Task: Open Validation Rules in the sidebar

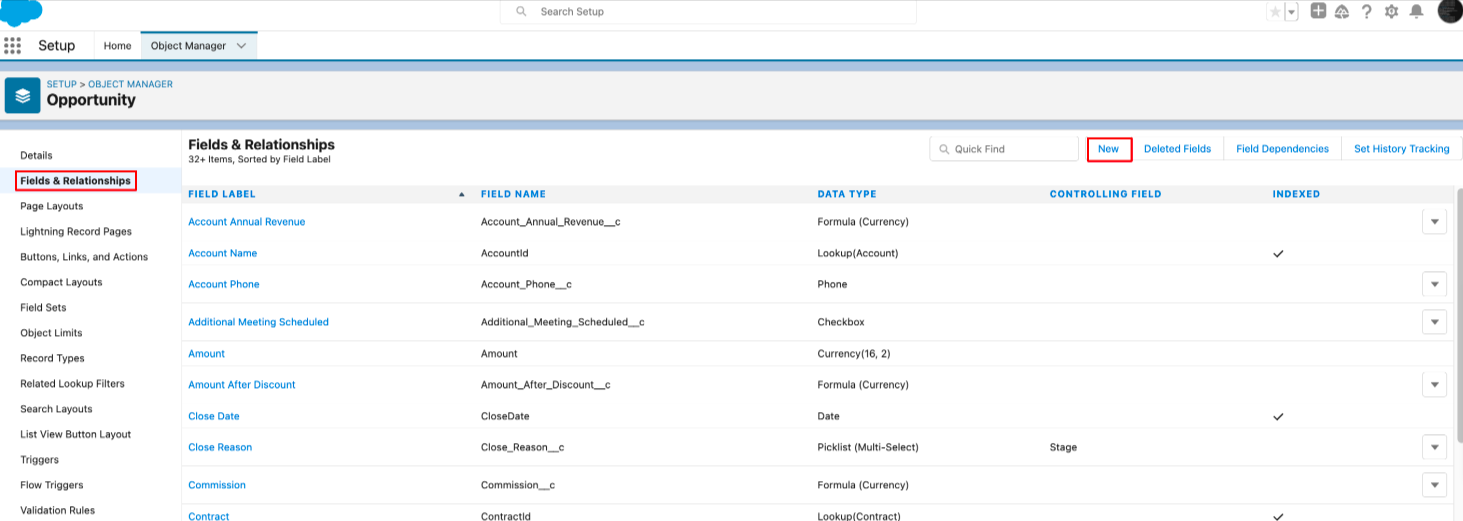Action: pyautogui.click(x=57, y=510)
